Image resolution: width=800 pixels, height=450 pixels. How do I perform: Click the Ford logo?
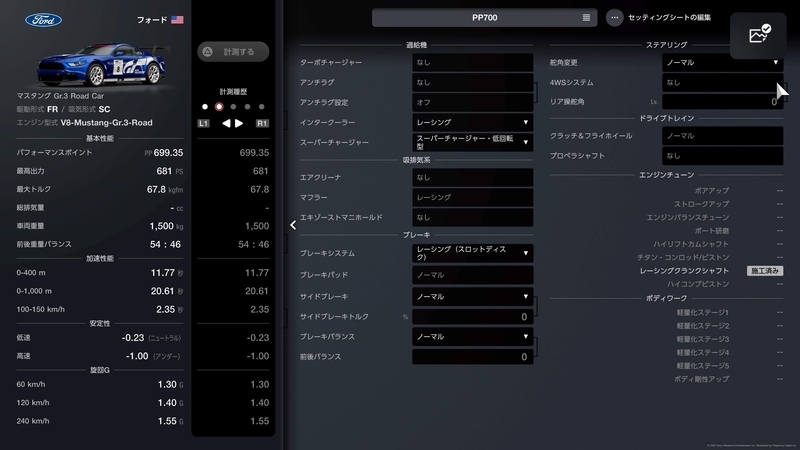(43, 20)
